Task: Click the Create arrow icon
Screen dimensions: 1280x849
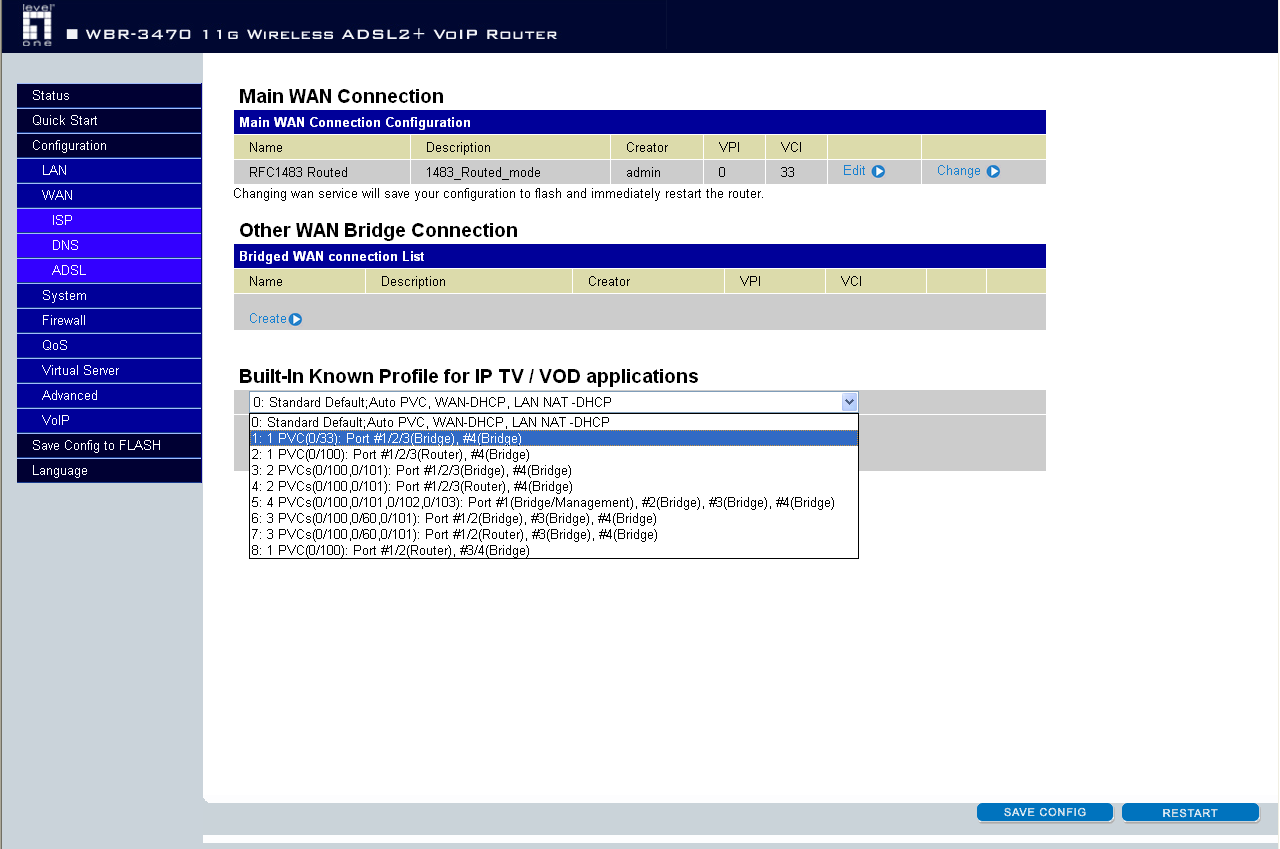Action: pyautogui.click(x=295, y=319)
